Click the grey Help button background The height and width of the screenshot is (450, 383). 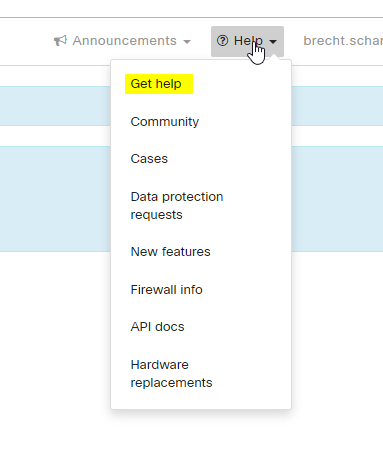(x=247, y=42)
